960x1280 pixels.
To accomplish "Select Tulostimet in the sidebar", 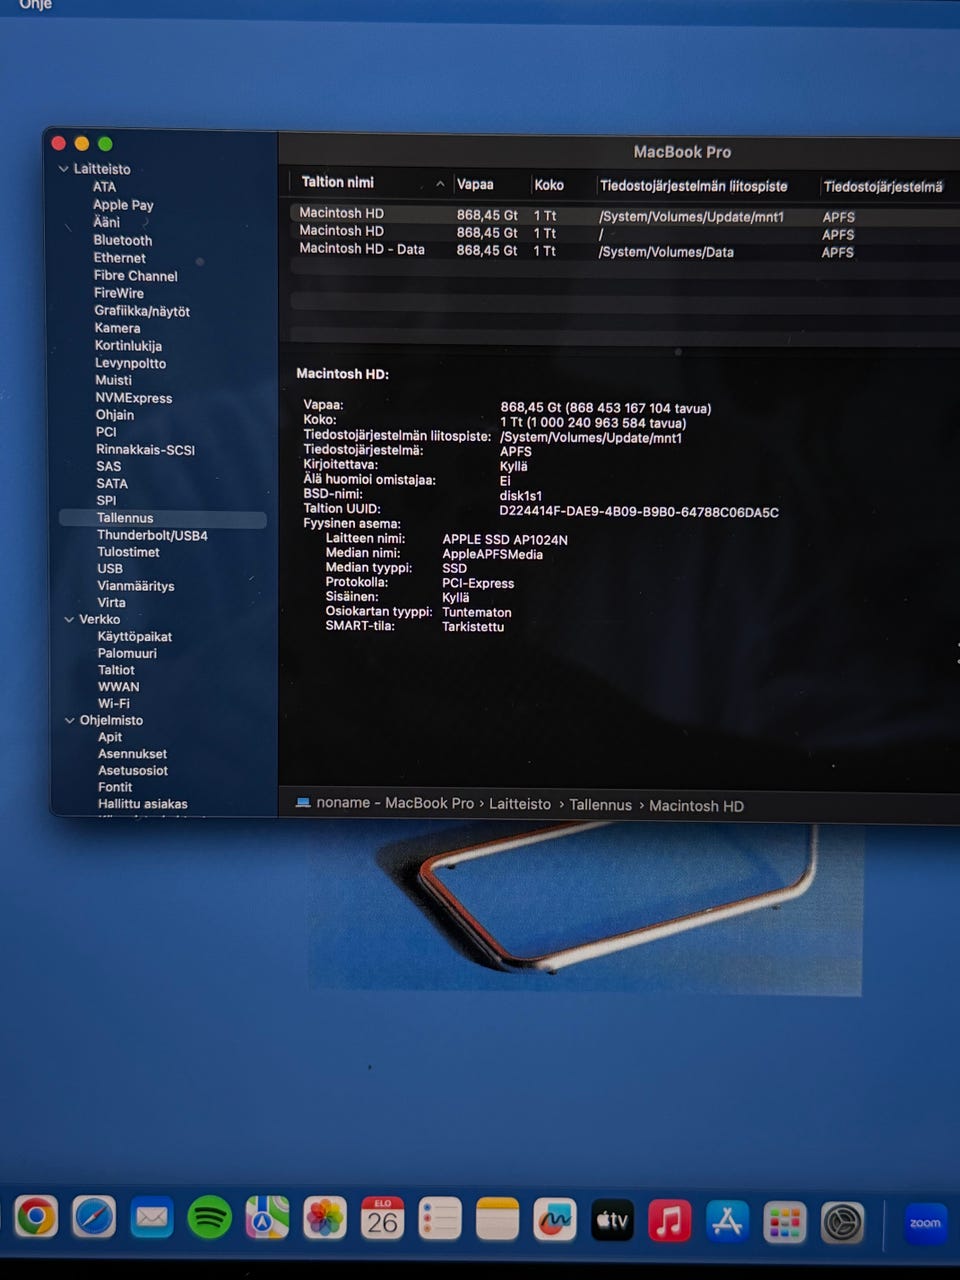I will (128, 552).
